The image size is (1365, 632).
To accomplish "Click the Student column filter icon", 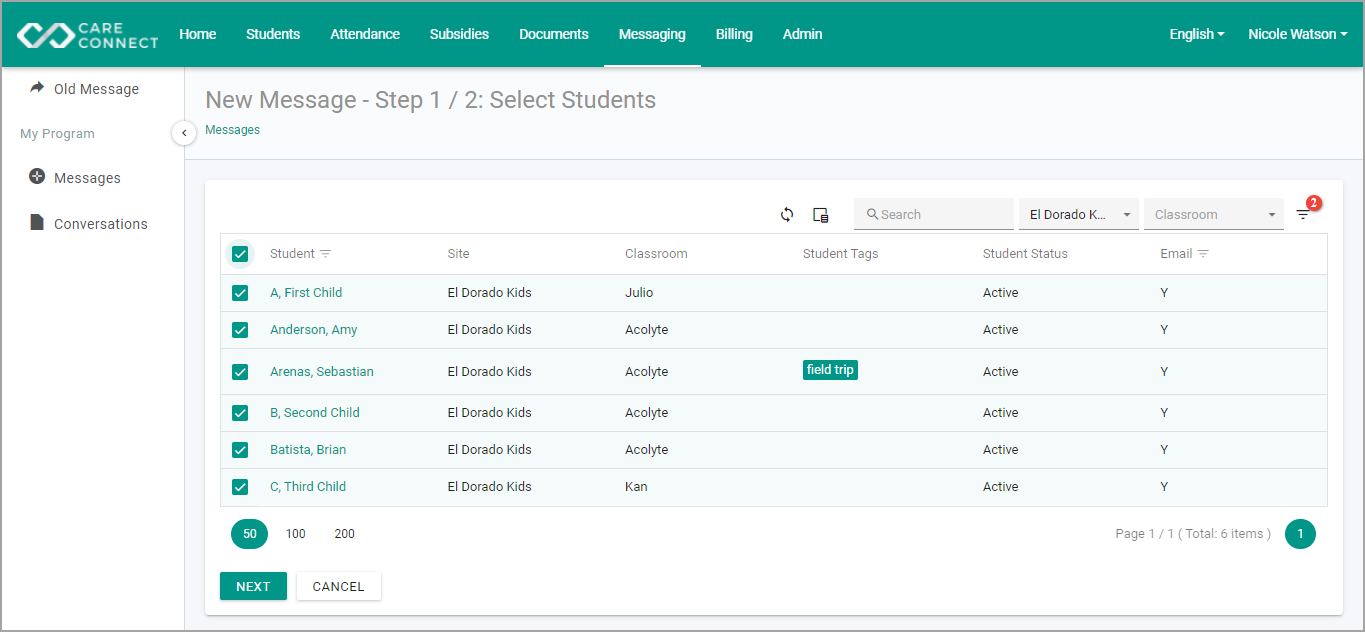I will coord(325,254).
